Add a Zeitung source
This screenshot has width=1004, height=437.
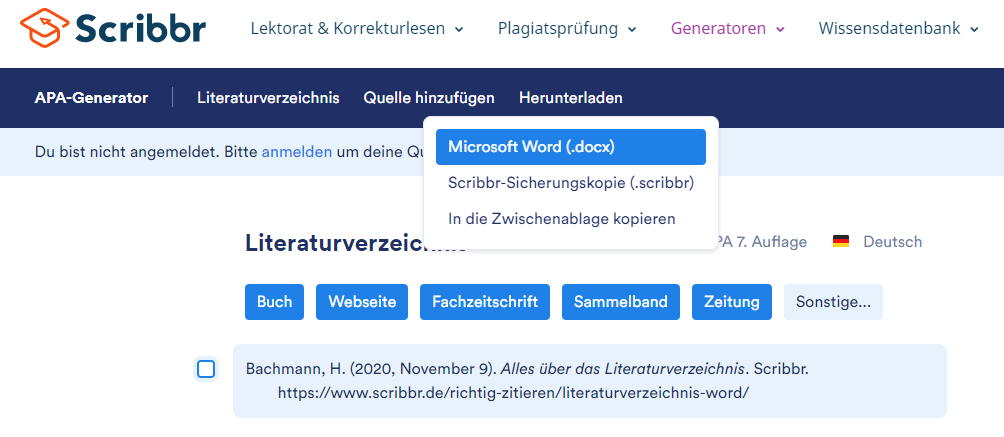[x=732, y=302]
